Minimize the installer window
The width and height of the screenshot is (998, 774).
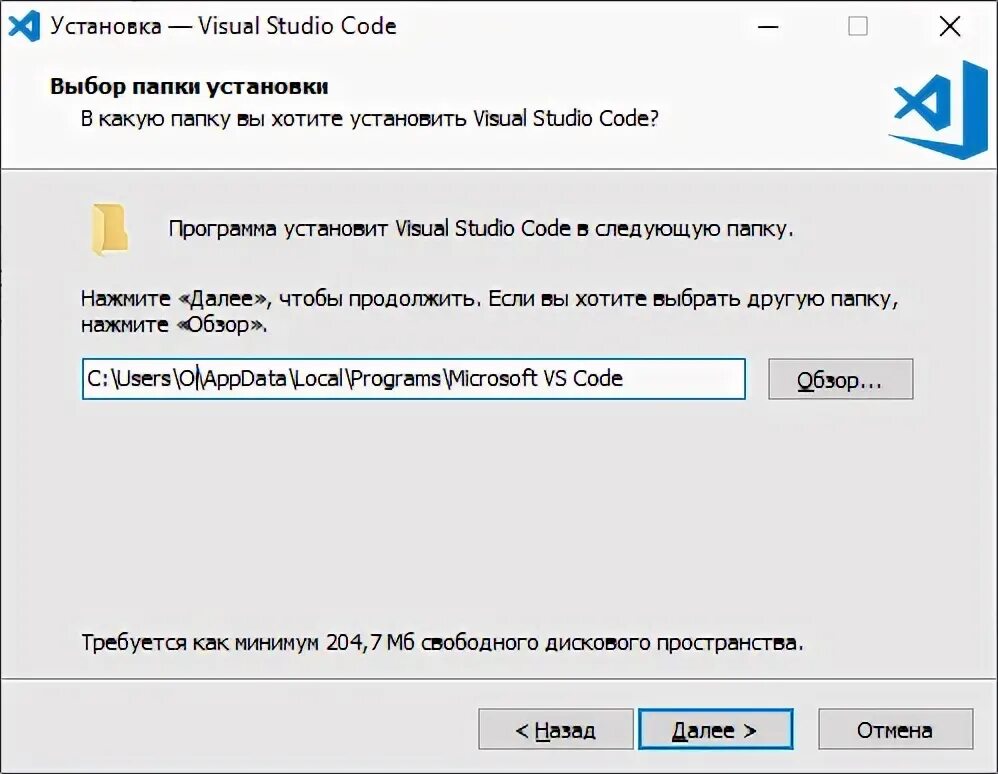point(768,27)
